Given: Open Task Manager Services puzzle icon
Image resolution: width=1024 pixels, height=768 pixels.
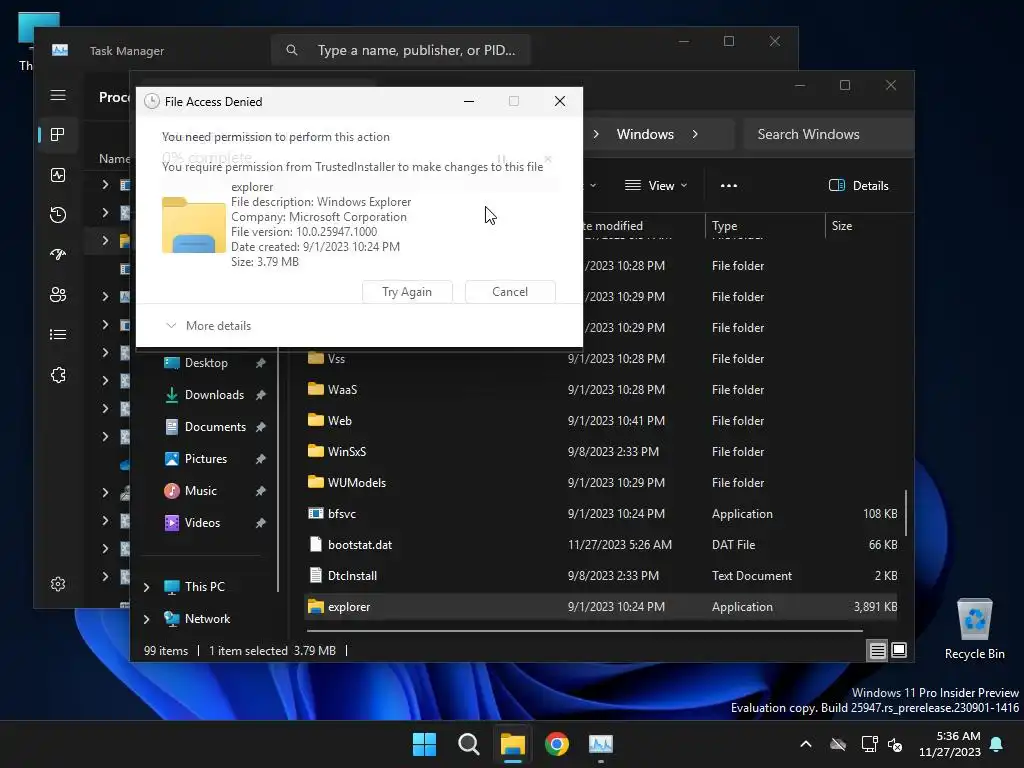Looking at the screenshot, I should click(x=58, y=375).
